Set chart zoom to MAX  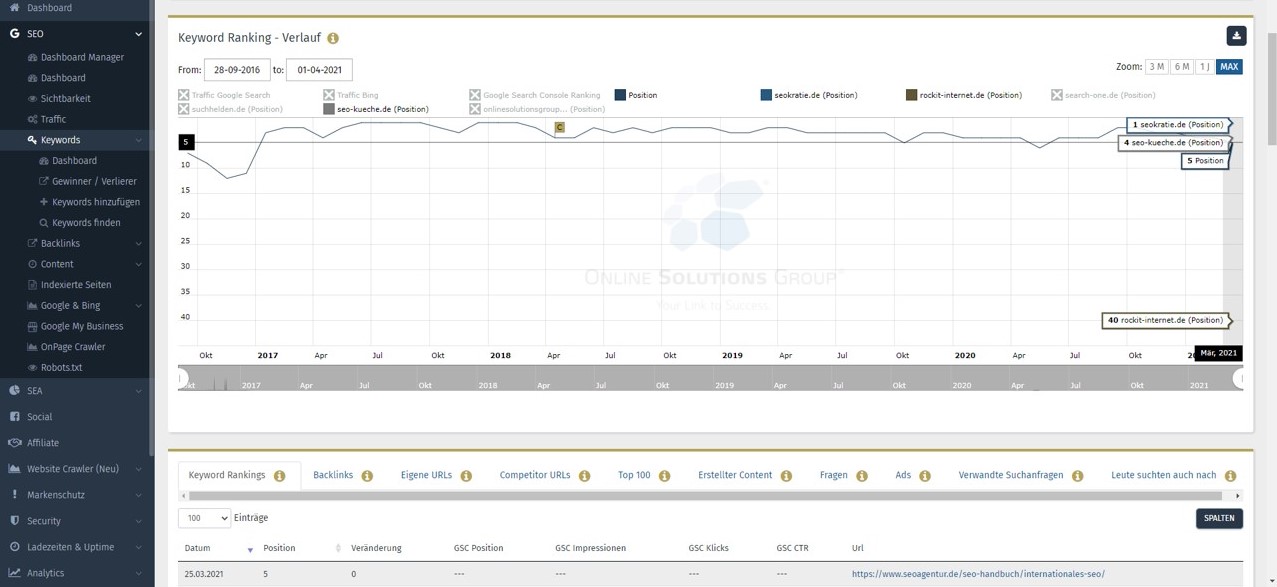1229,67
